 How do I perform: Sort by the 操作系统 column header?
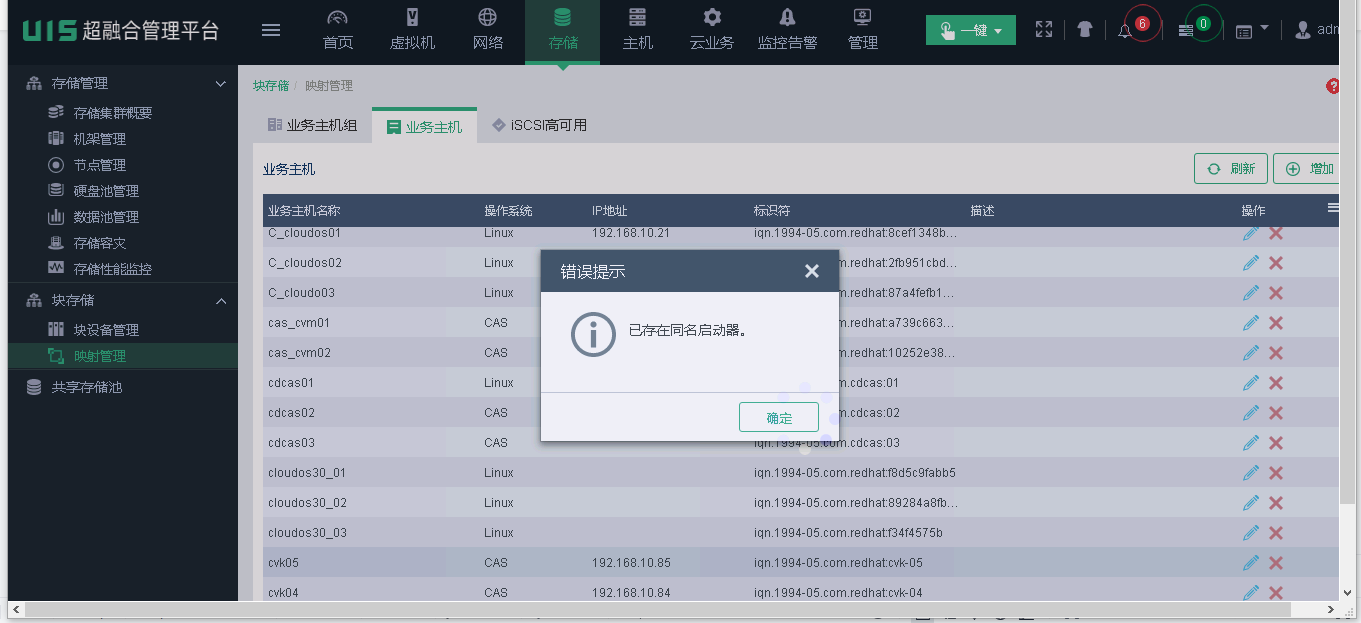[x=508, y=211]
